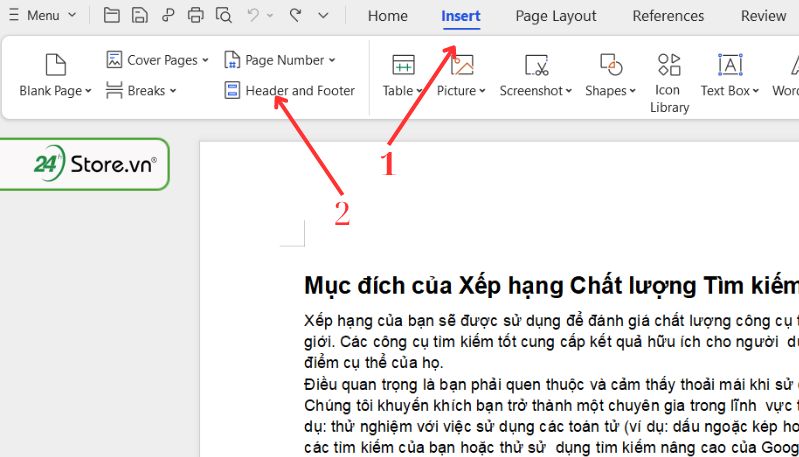Open the Review tab
The height and width of the screenshot is (457, 799).
pyautogui.click(x=763, y=16)
